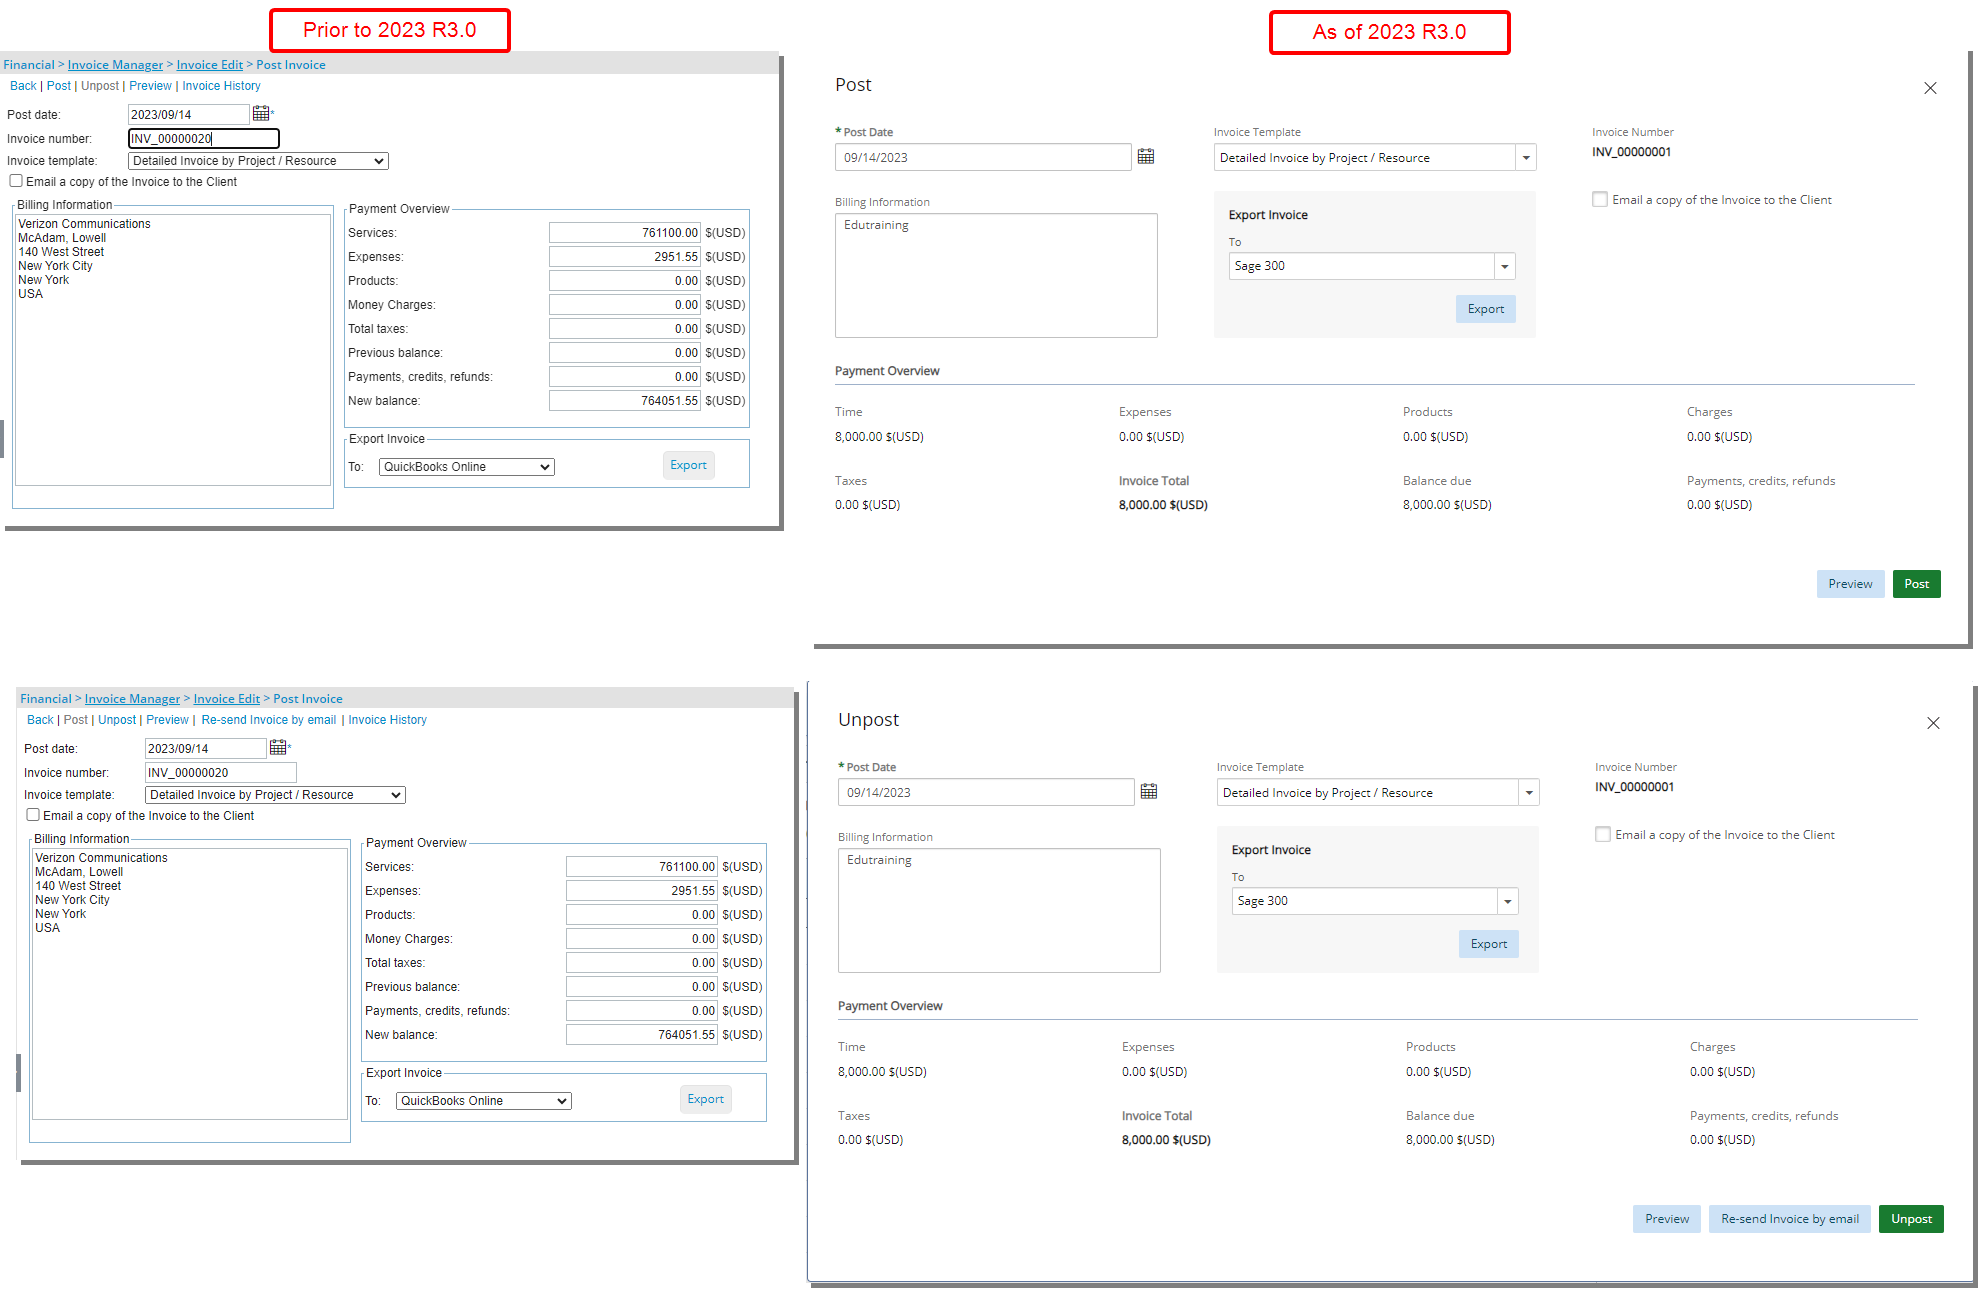The image size is (1983, 1293).
Task: Close the Unpost dialog with X
Action: (x=1933, y=723)
